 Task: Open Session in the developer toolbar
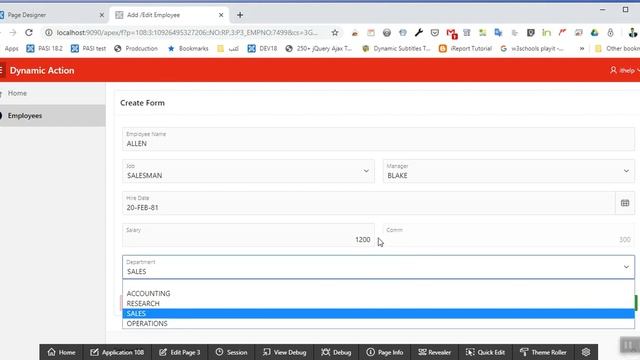pyautogui.click(x=231, y=352)
